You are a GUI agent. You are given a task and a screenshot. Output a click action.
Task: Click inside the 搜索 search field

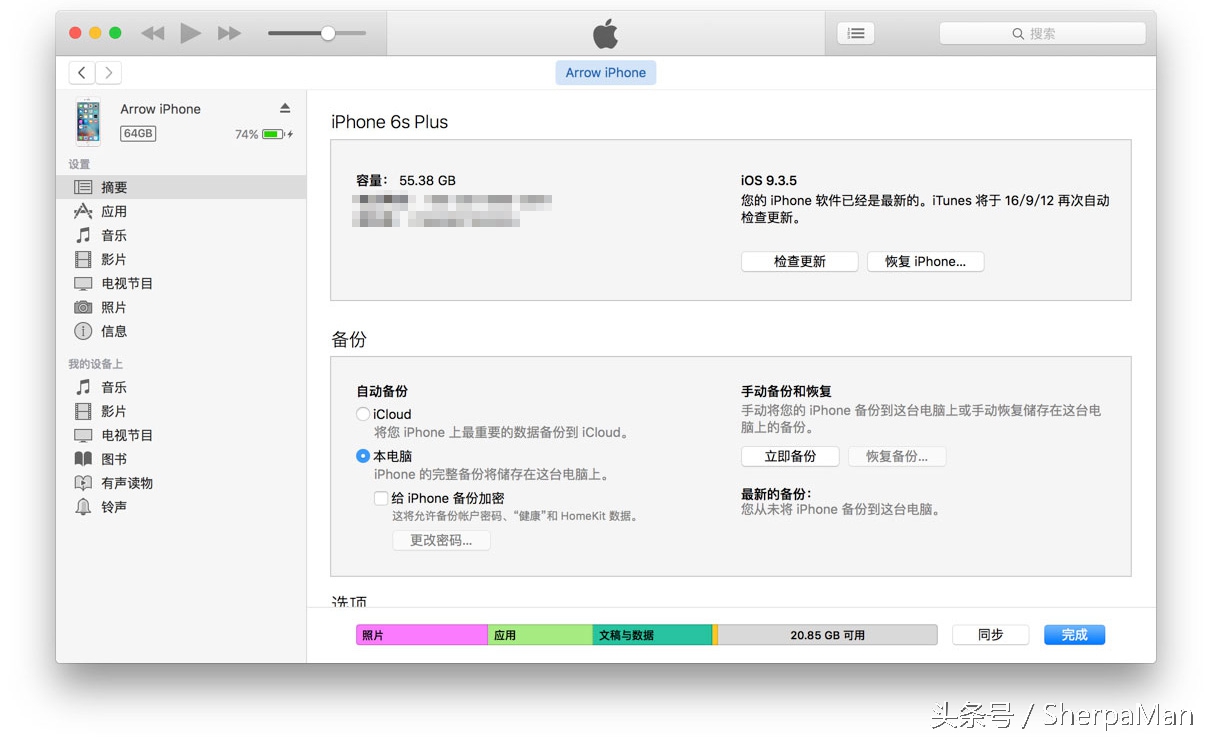(1042, 32)
